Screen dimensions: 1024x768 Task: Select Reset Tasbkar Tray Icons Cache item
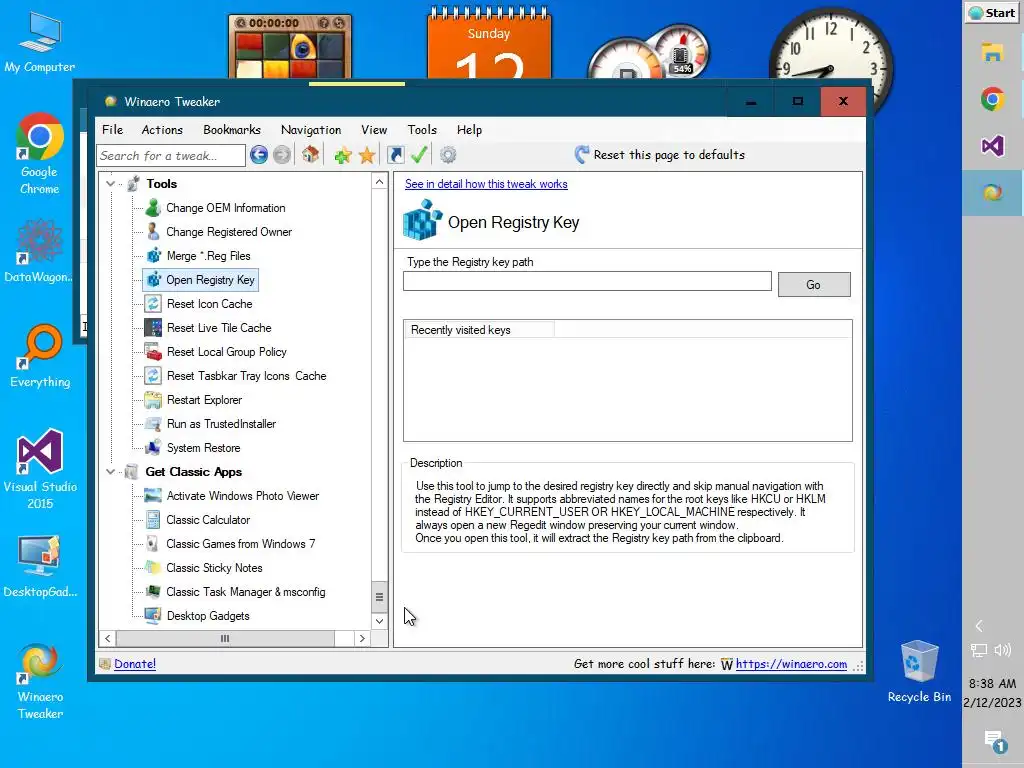(x=246, y=376)
